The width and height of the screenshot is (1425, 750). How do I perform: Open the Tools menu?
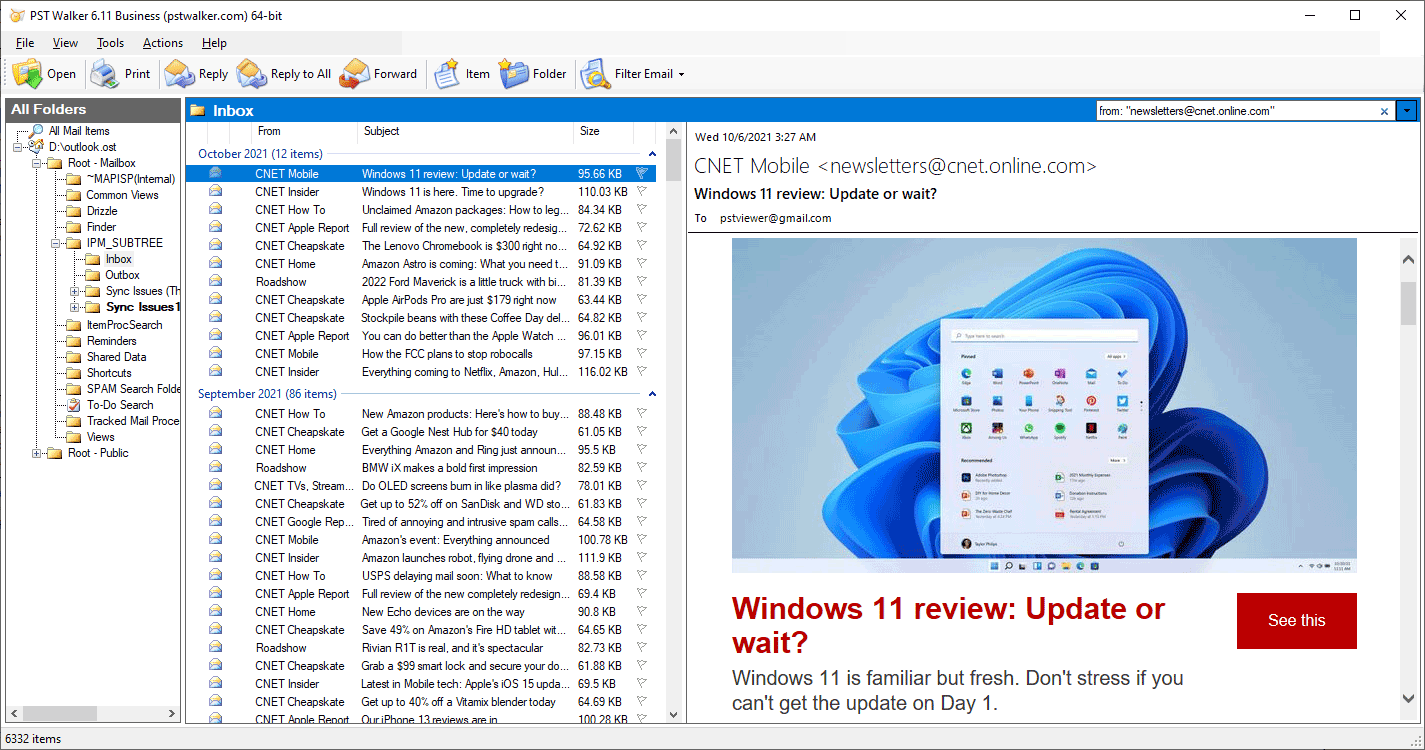pyautogui.click(x=110, y=43)
